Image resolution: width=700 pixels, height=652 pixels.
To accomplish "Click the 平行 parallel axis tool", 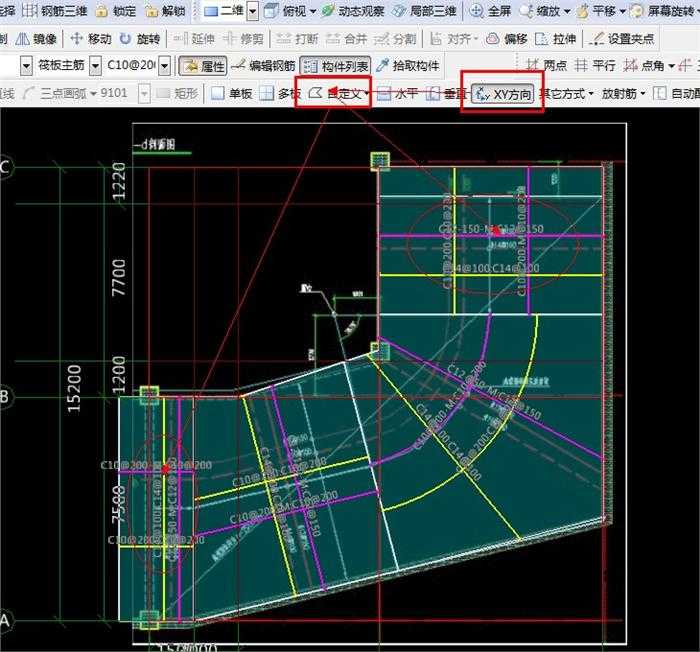I will coord(595,66).
